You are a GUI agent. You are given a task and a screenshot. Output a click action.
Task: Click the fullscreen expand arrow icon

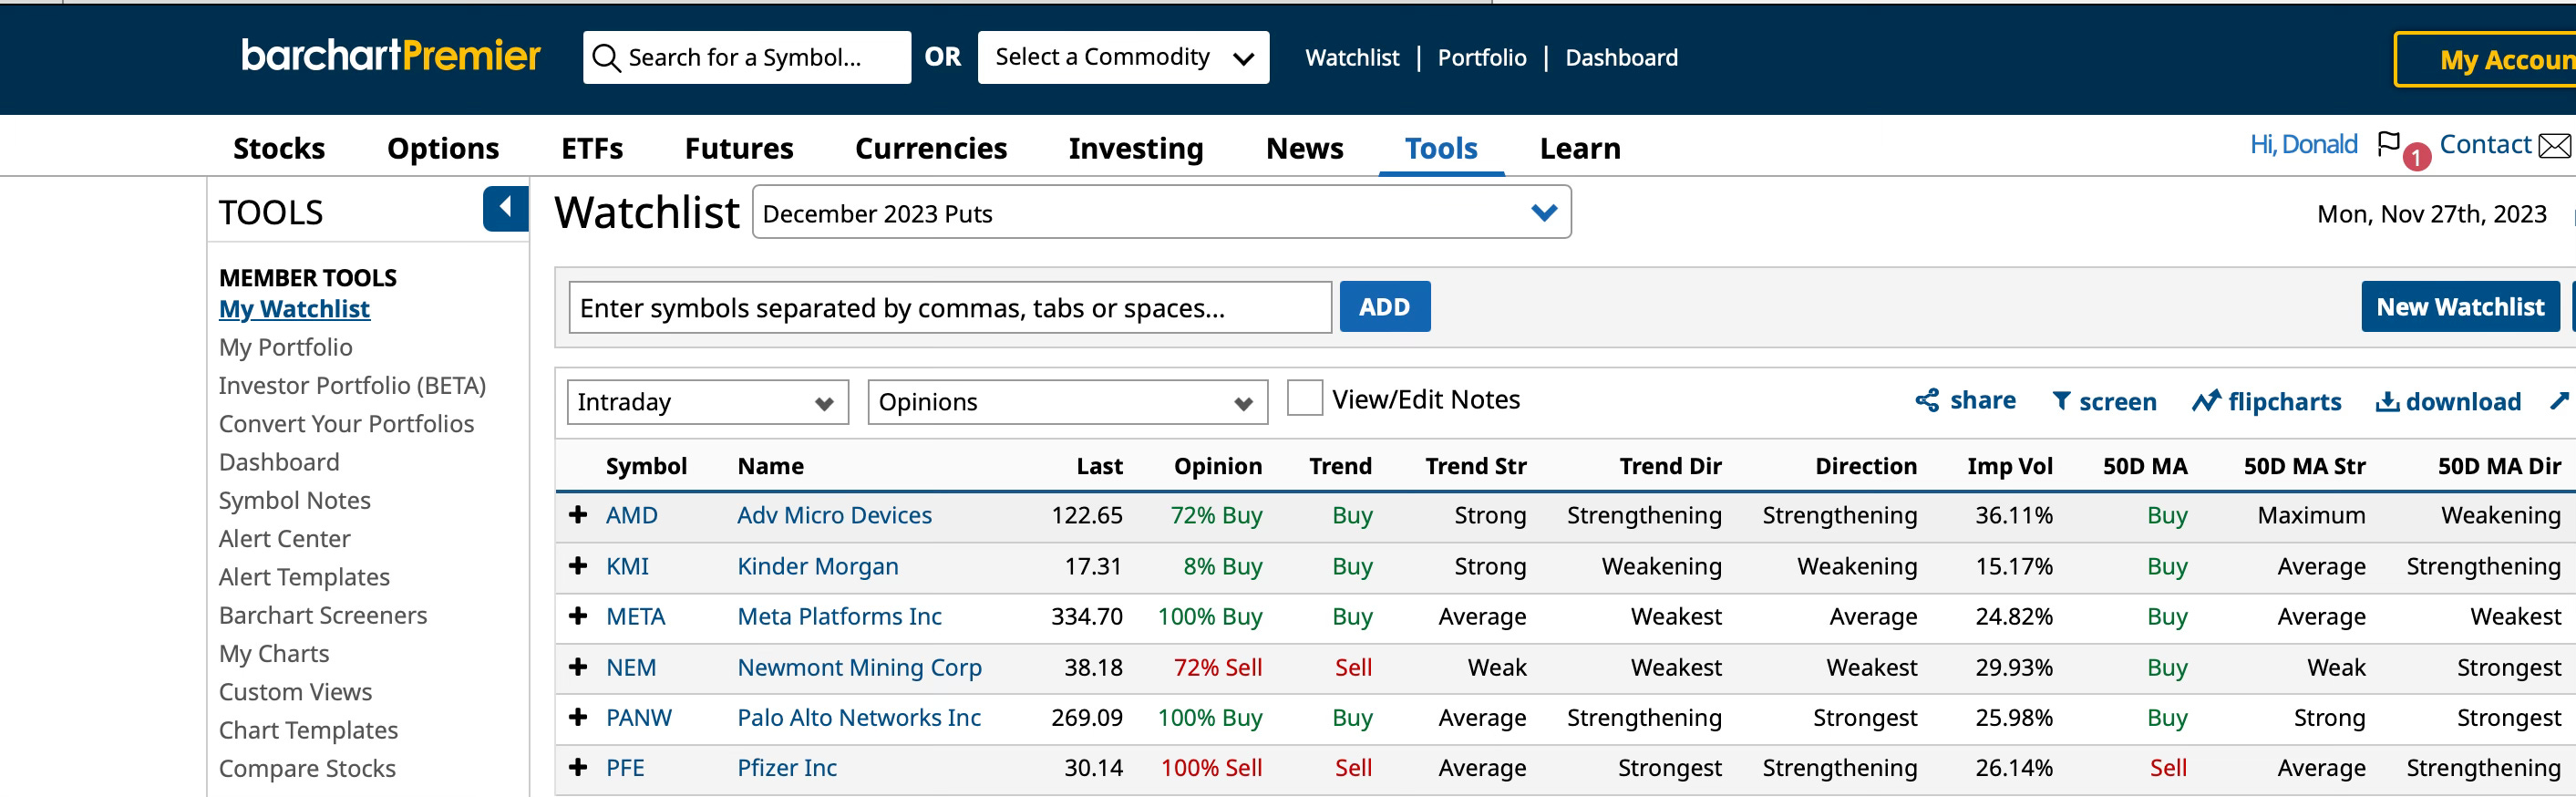(x=2558, y=401)
